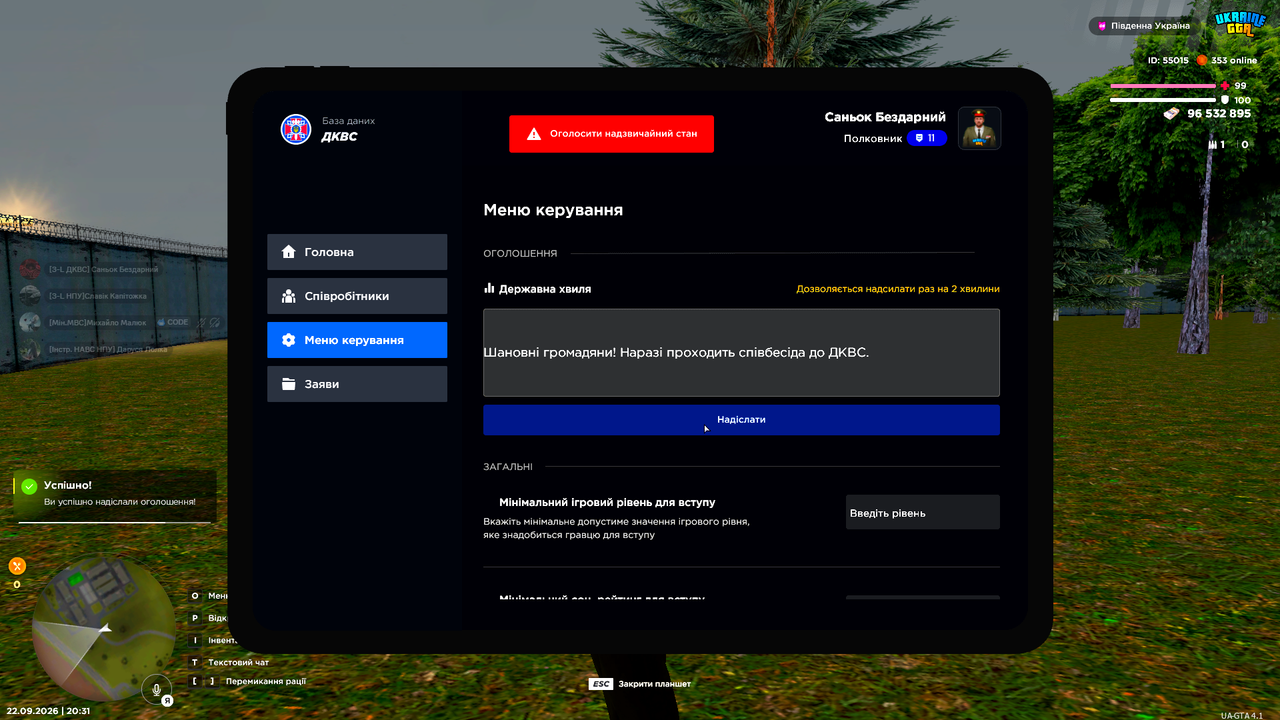
Task: Send the announcement with Надіслати button
Action: (741, 420)
